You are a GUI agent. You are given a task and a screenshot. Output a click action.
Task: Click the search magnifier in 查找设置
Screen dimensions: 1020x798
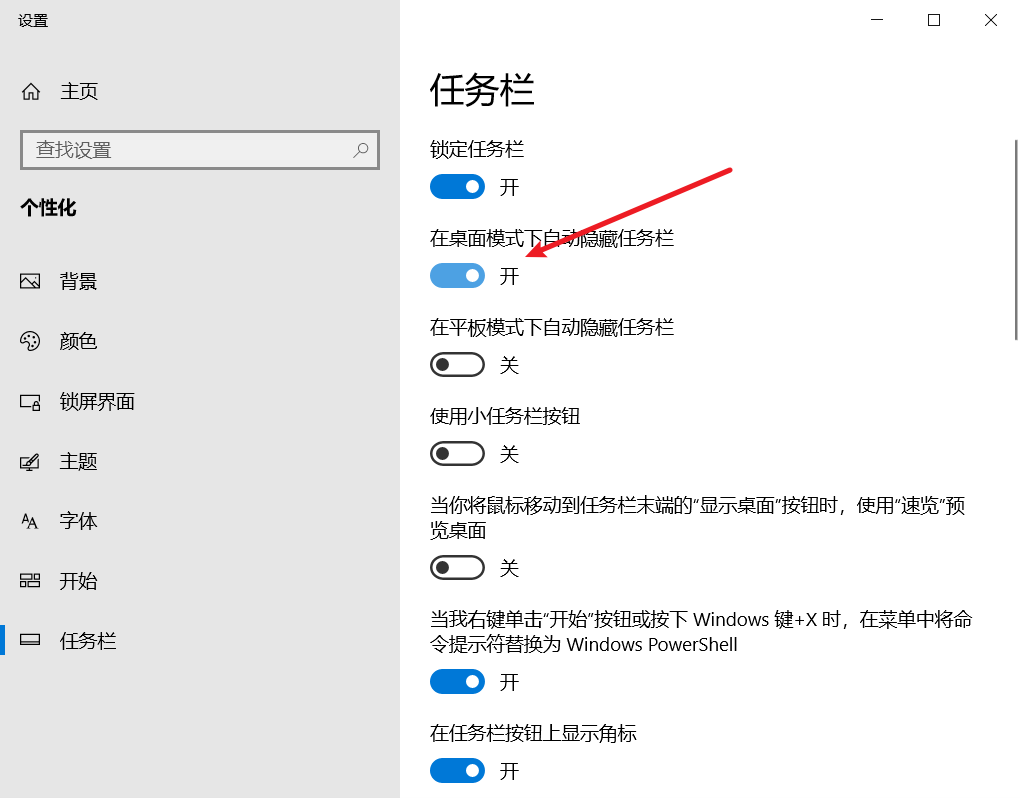point(360,149)
